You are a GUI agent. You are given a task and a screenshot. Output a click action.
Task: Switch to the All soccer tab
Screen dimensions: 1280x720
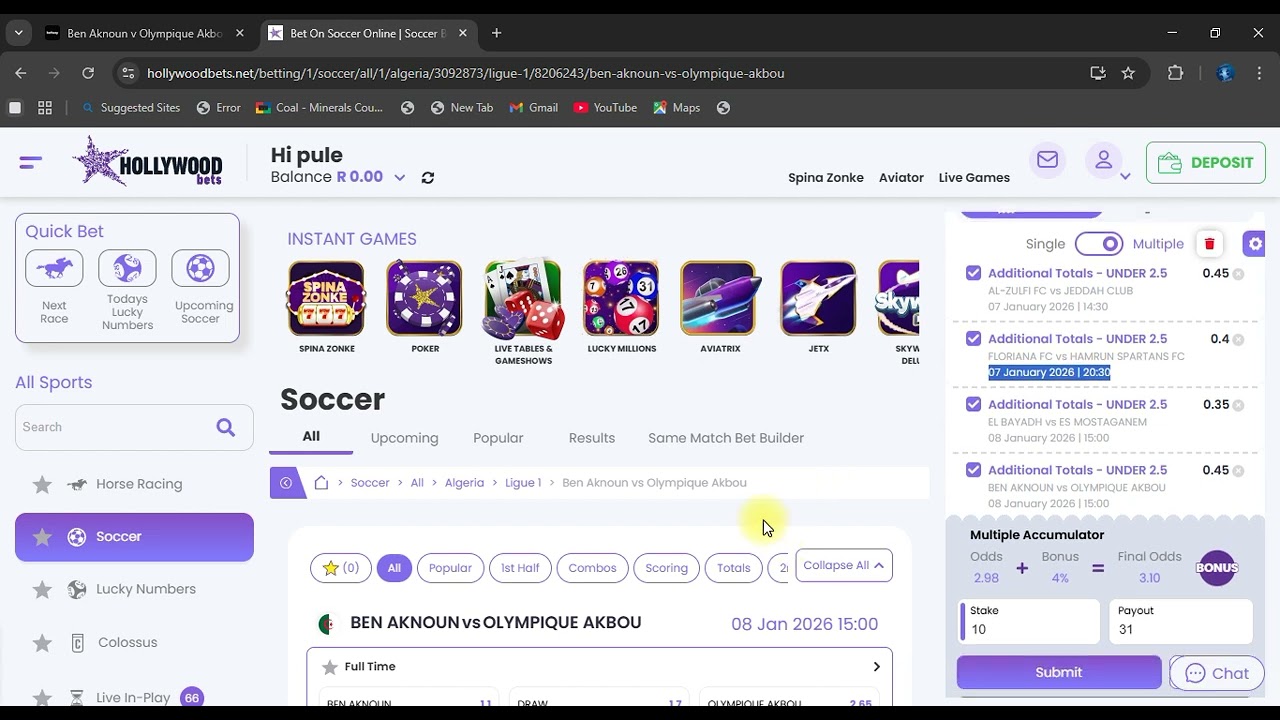point(311,437)
